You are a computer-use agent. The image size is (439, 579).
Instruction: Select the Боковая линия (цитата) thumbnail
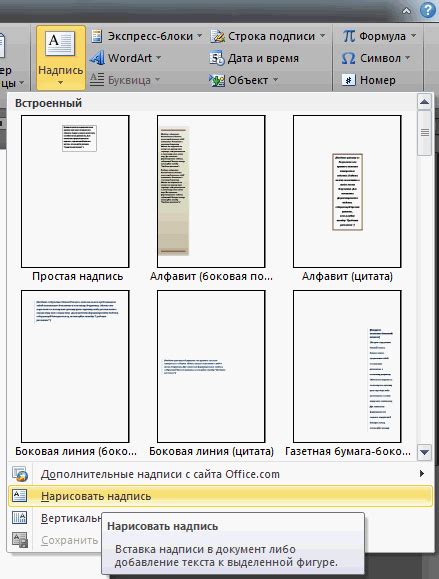(211, 366)
